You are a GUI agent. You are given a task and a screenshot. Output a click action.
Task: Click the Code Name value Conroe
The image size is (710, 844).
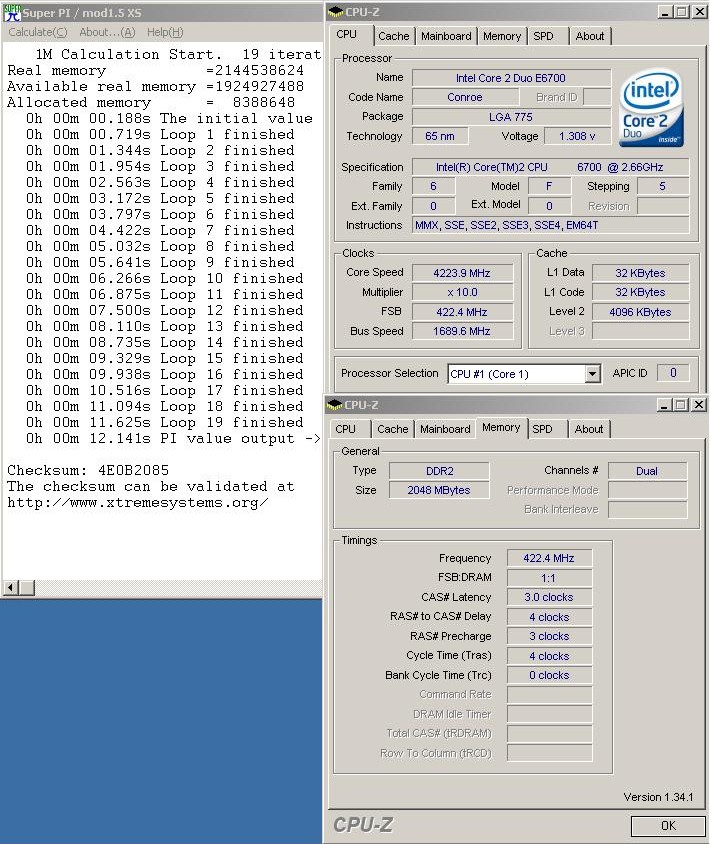[x=465, y=97]
